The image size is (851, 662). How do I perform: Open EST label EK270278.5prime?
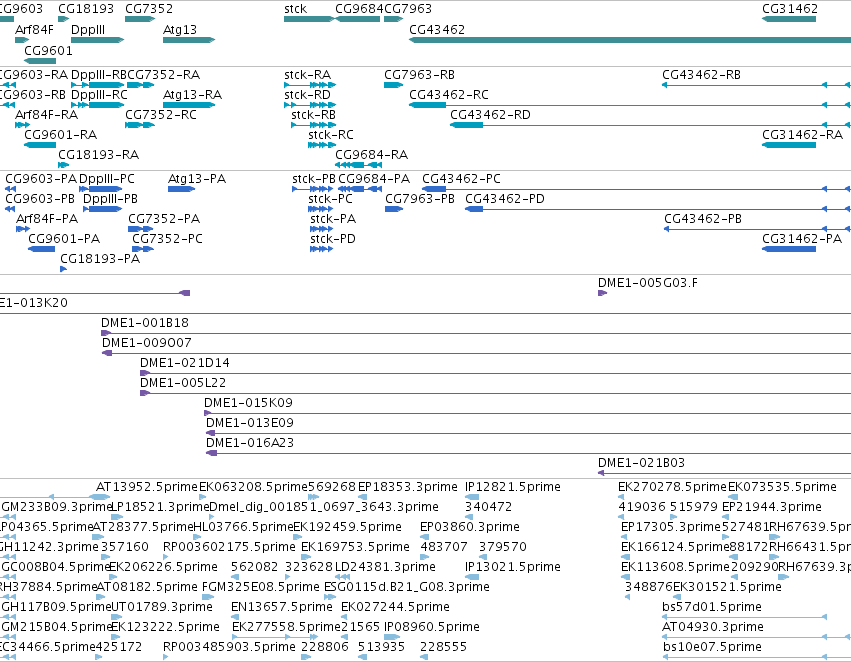(x=672, y=487)
